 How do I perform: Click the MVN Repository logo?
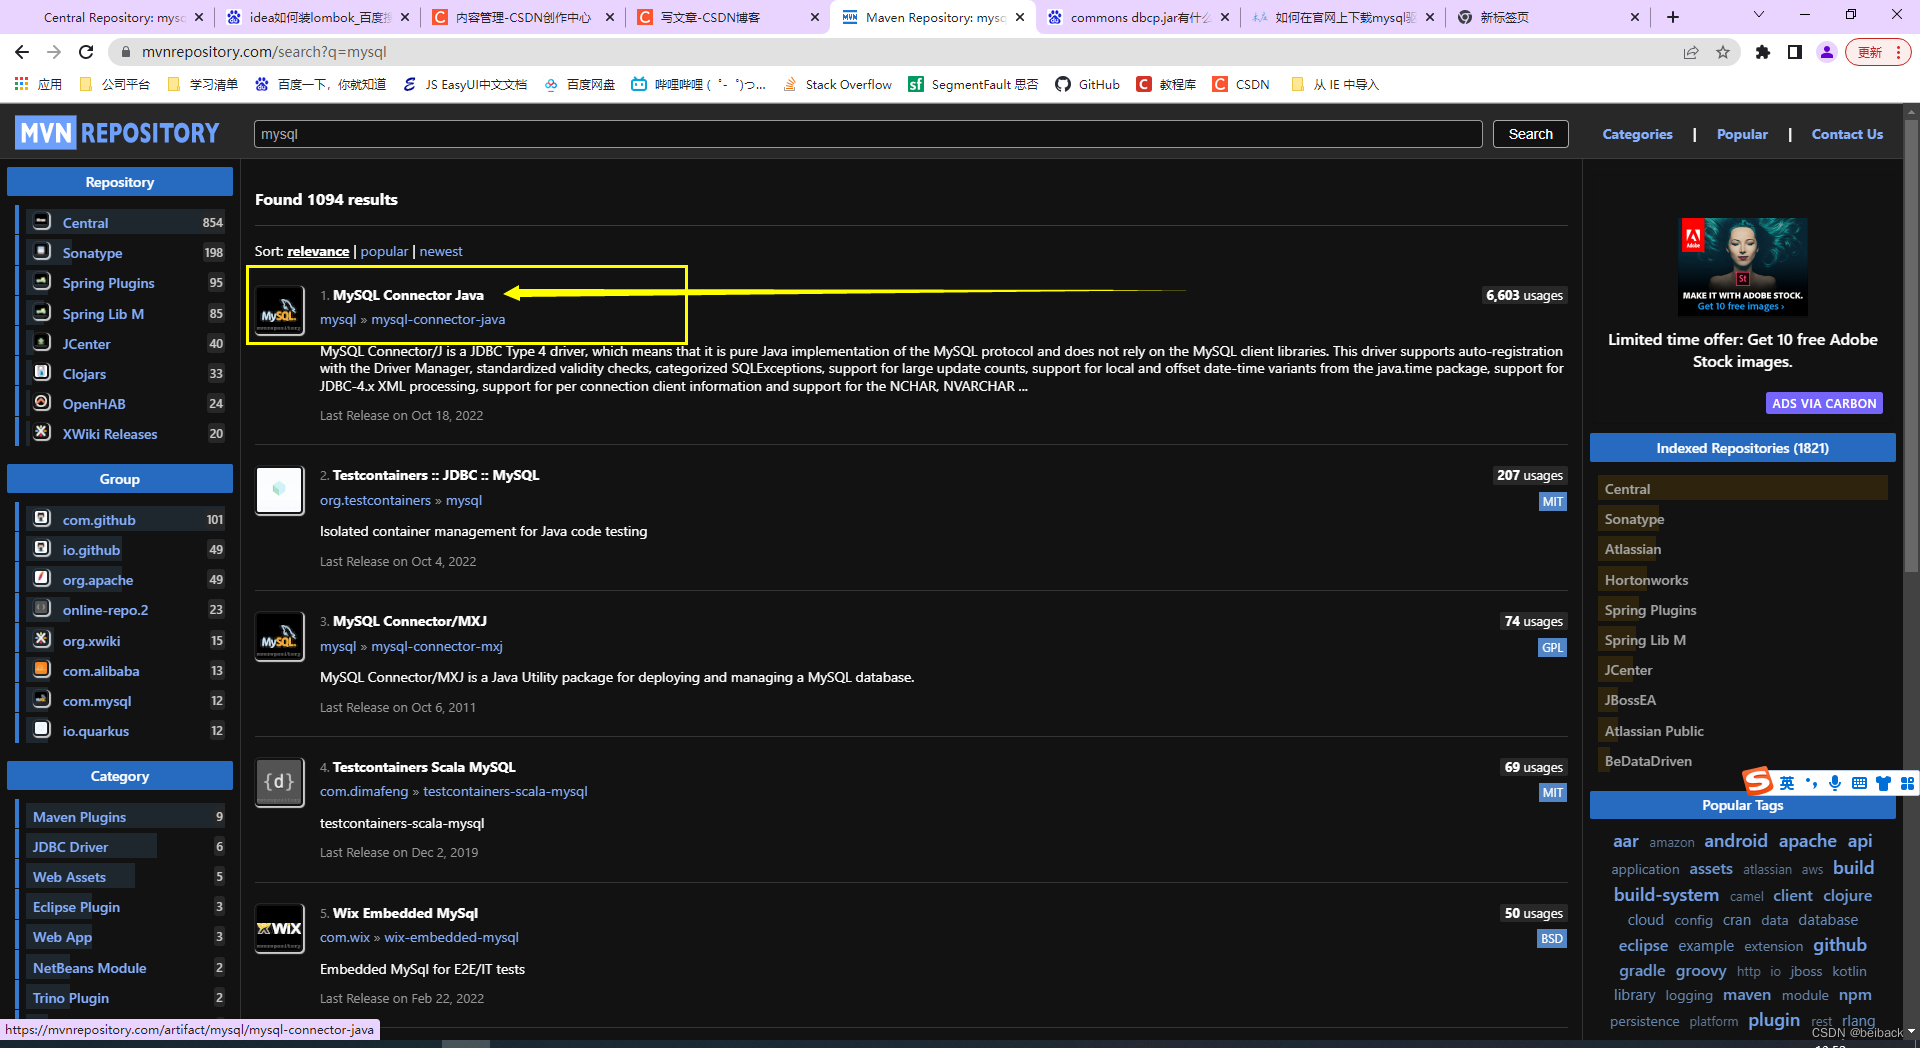point(118,133)
